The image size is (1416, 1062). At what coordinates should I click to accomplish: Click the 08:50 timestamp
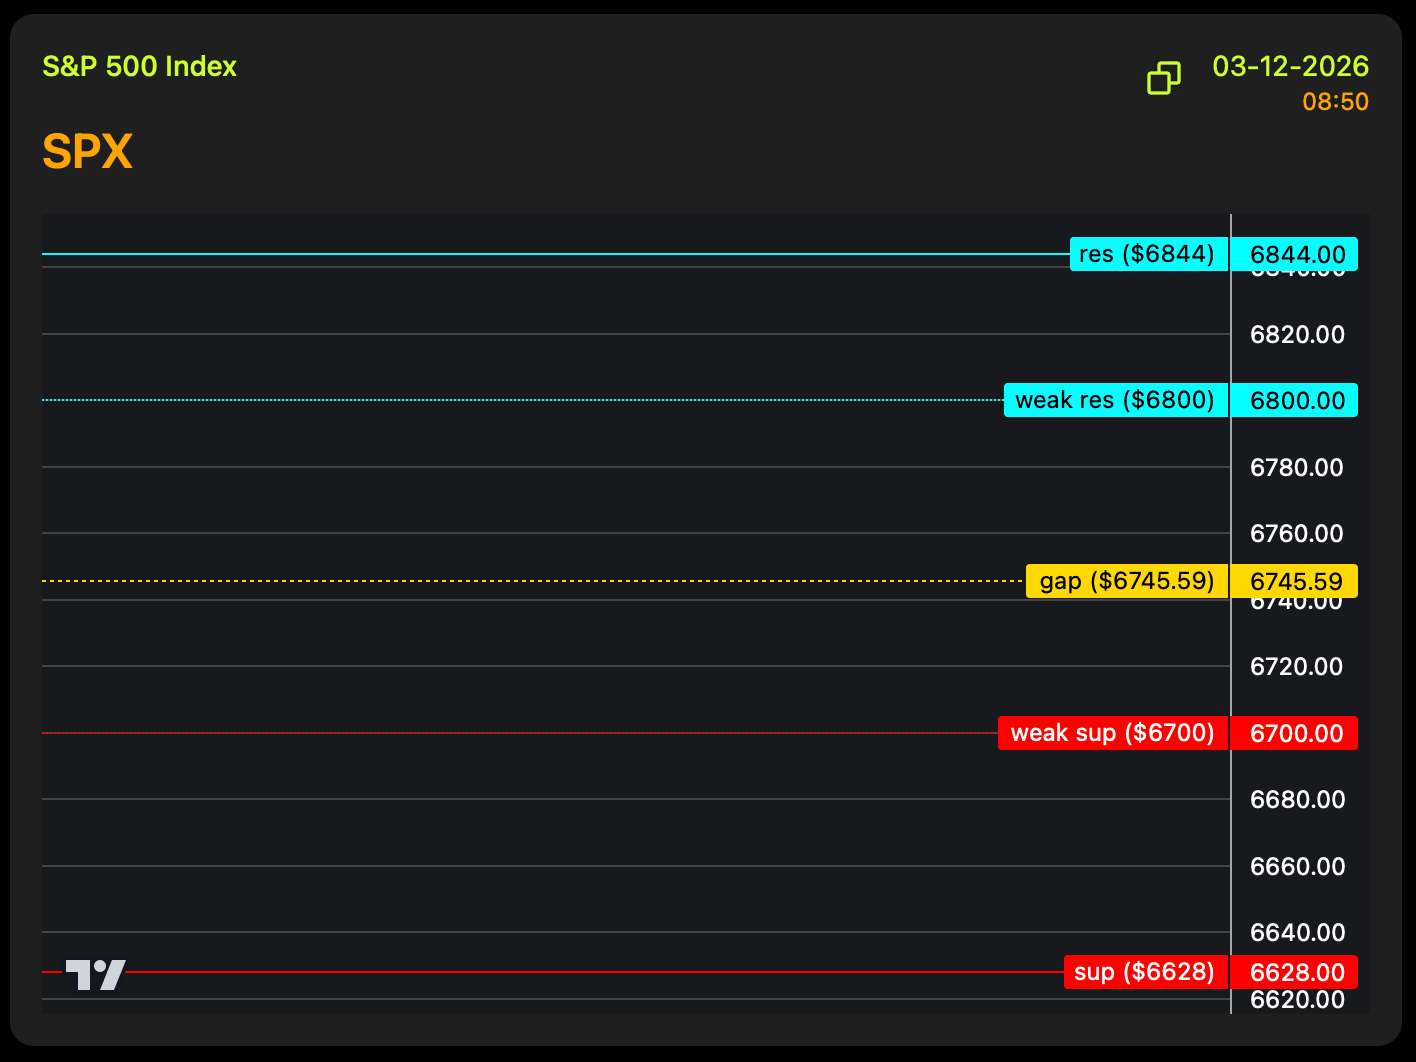[1335, 102]
